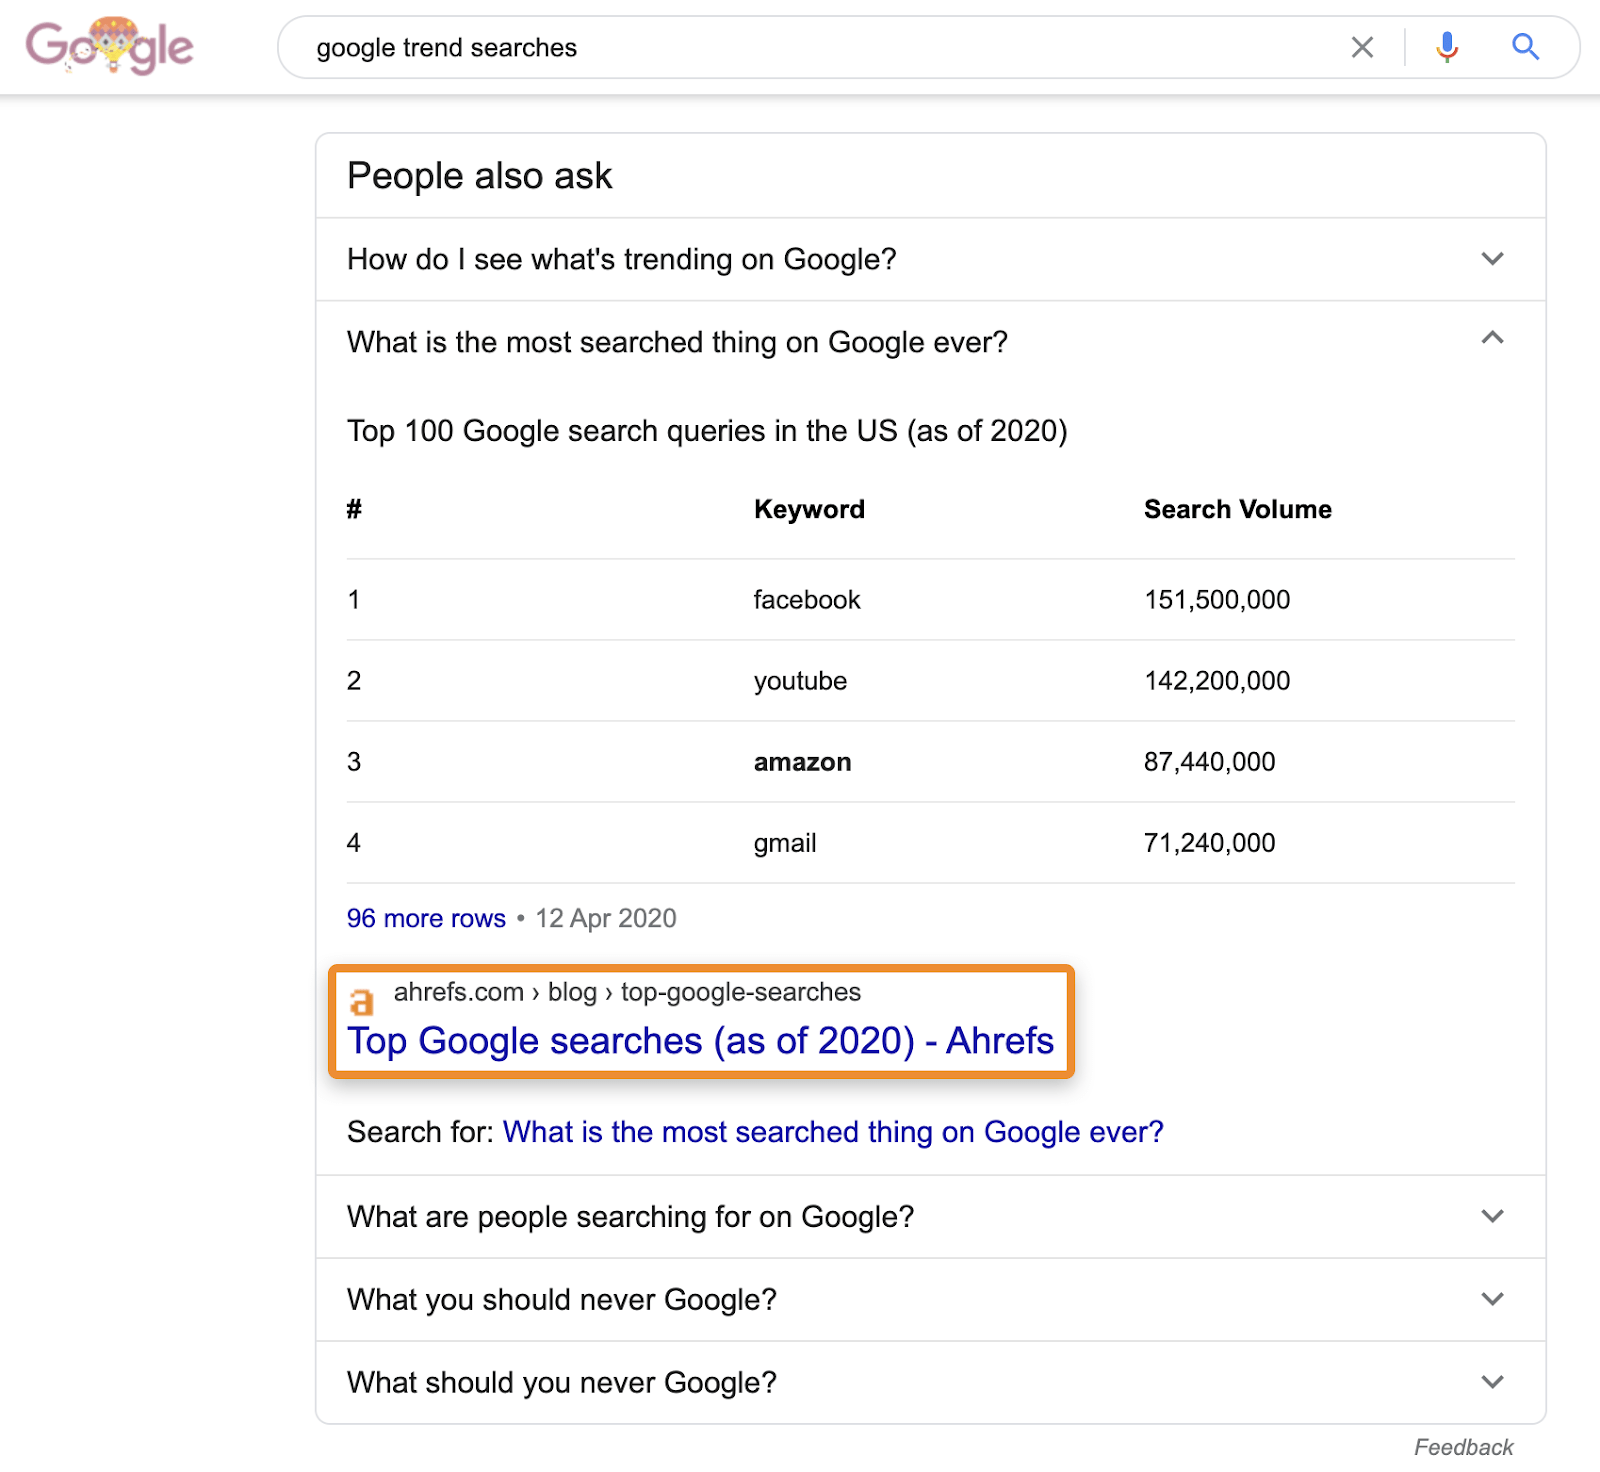The image size is (1600, 1472).
Task: Click the facebook row in the table
Action: click(x=806, y=600)
